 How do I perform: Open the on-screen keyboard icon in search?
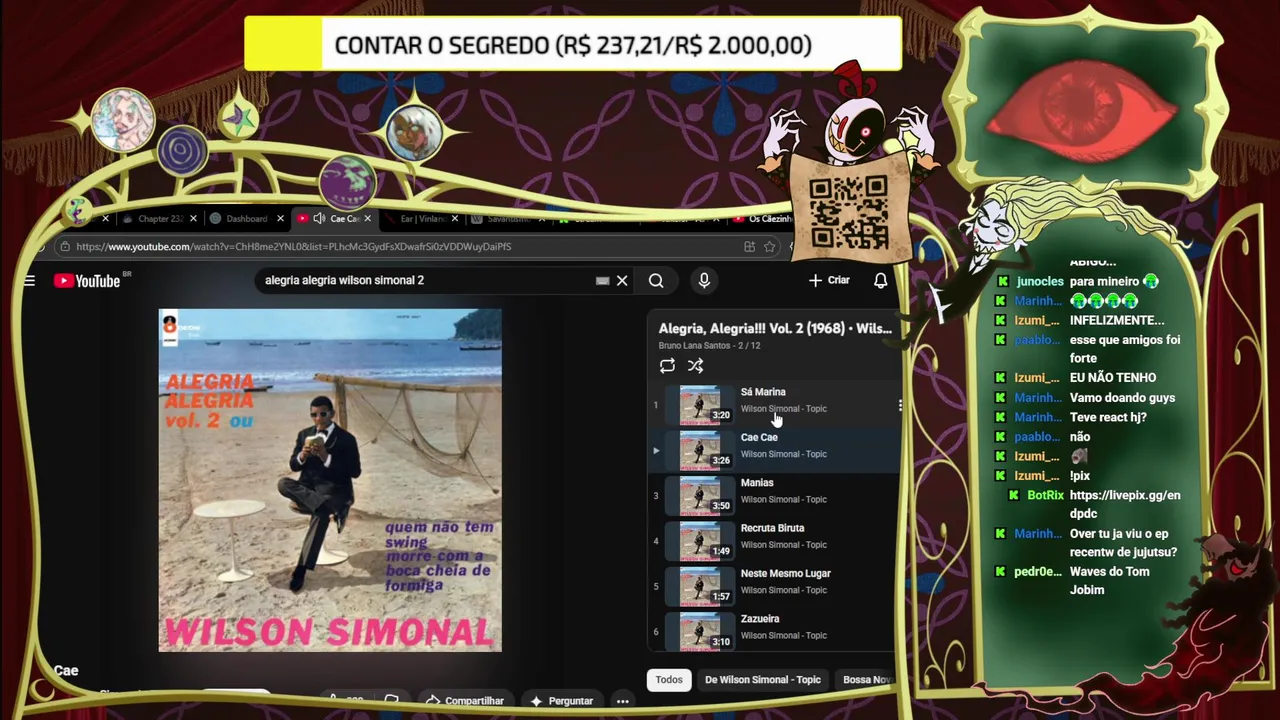click(602, 281)
